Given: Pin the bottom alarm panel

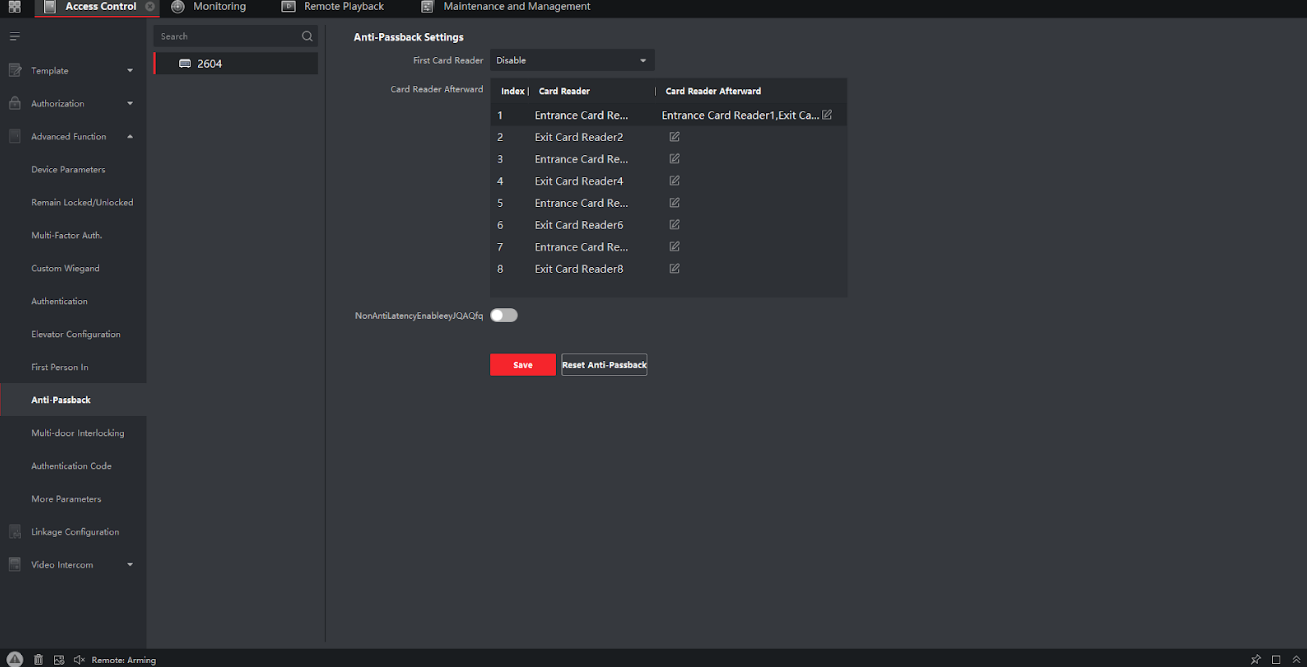Looking at the screenshot, I should [x=1255, y=660].
